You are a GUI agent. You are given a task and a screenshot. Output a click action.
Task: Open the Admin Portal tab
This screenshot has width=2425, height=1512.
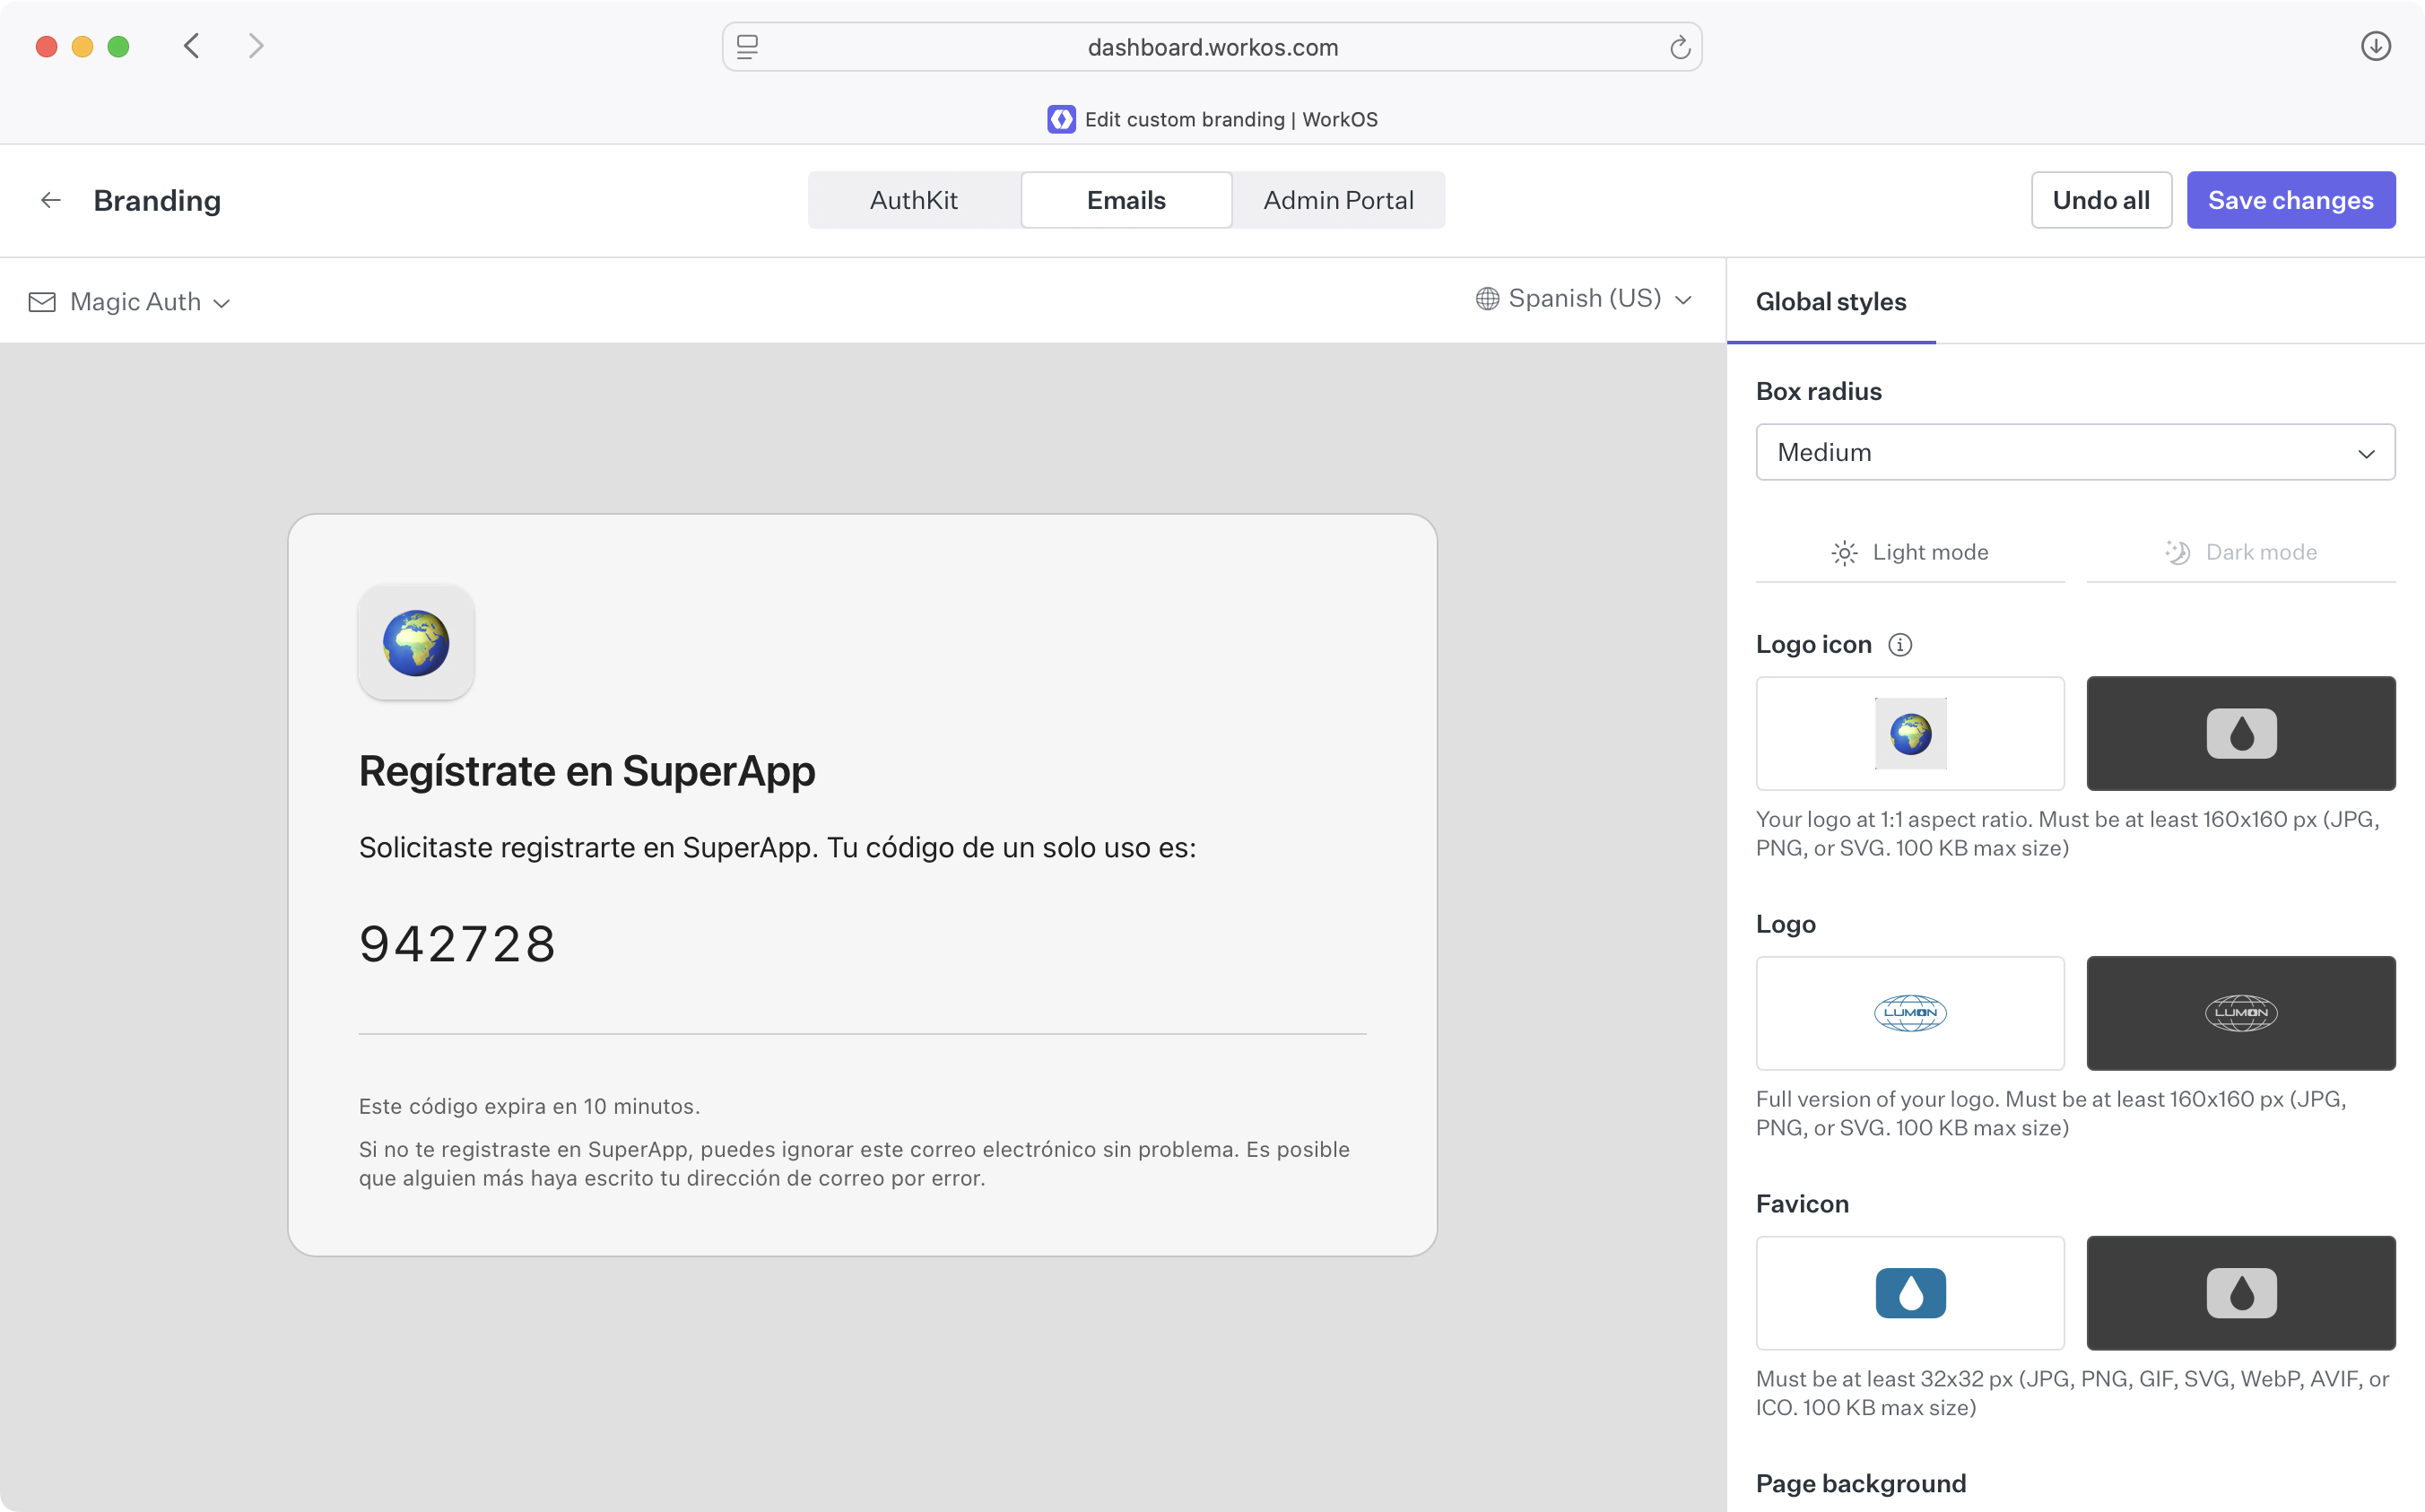click(1338, 199)
